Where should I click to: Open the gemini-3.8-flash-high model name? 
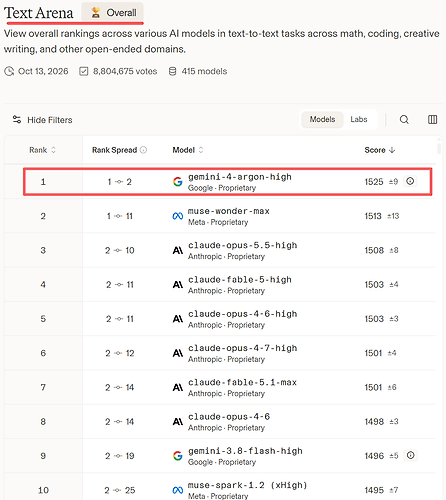(245, 451)
